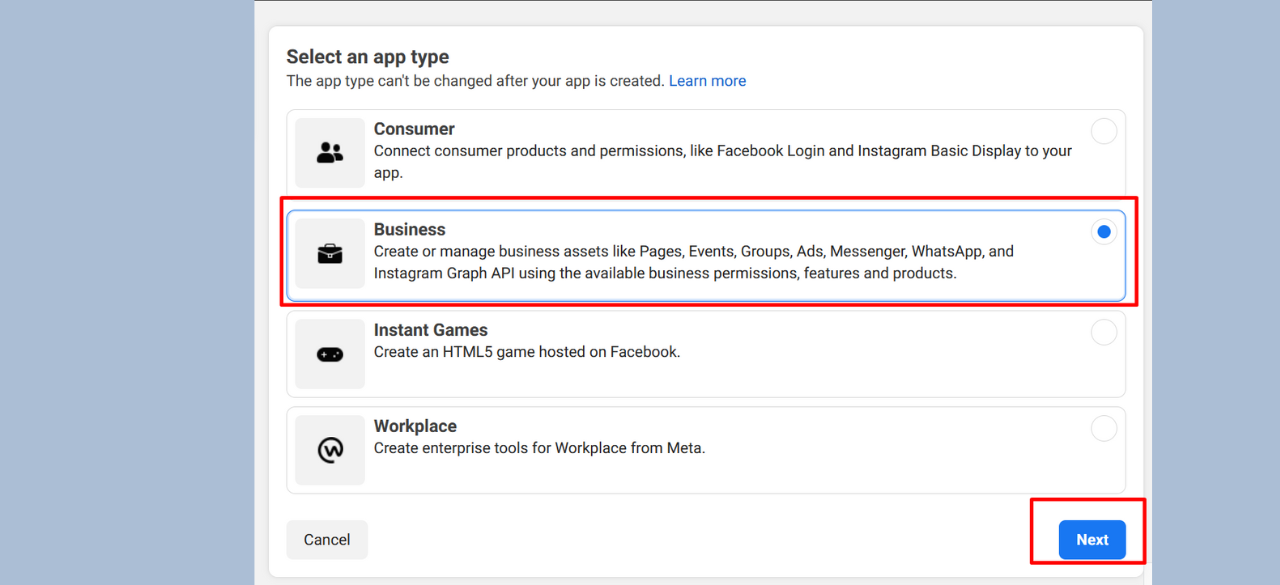Click 'Connect consumer products and permissions' description
This screenshot has height=585, width=1280.
pyautogui.click(x=723, y=162)
